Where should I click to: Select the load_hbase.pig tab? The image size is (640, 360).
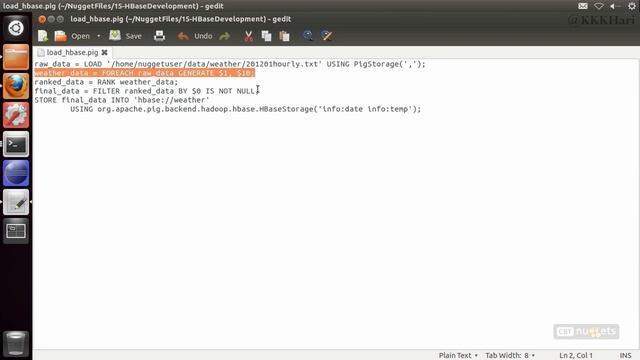[72, 52]
